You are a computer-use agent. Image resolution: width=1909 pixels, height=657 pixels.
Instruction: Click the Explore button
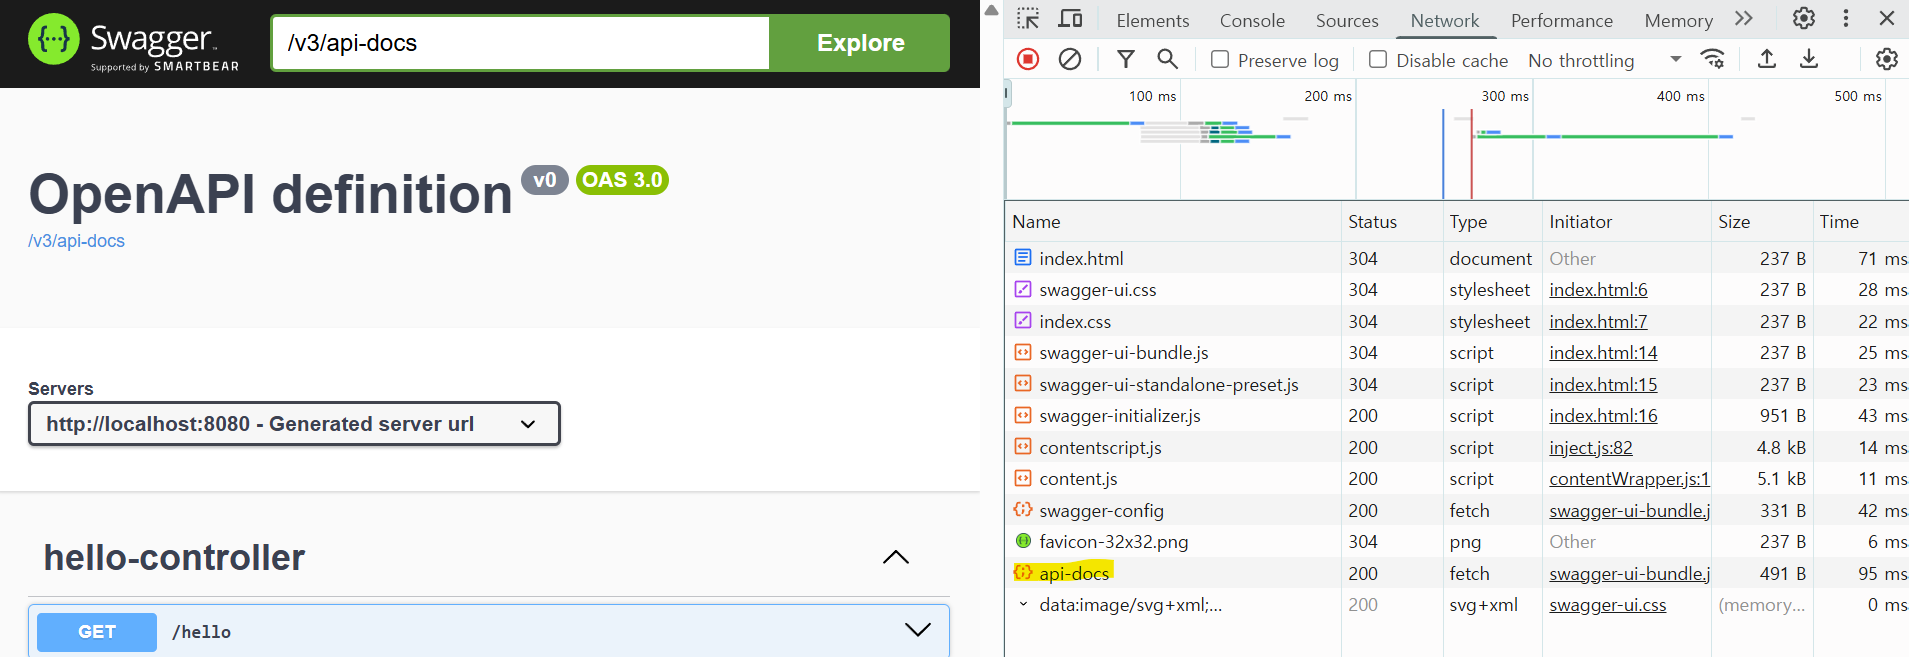click(860, 43)
